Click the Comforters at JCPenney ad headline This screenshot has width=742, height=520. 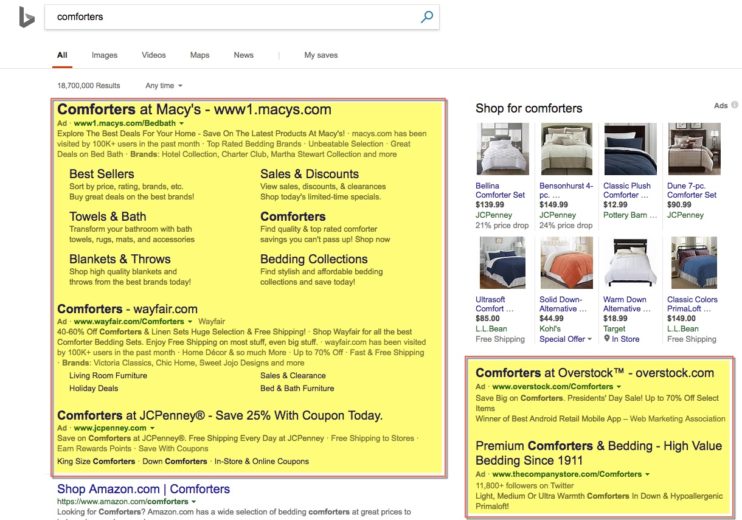coord(220,415)
